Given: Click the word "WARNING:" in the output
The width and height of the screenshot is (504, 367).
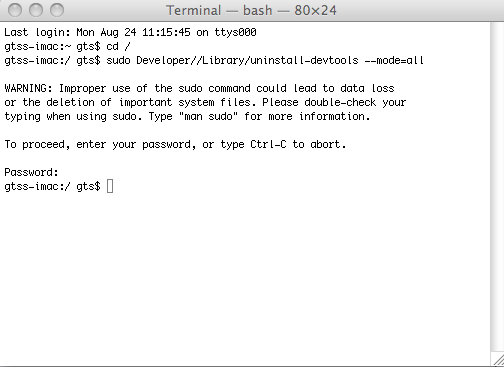Looking at the screenshot, I should point(28,88).
